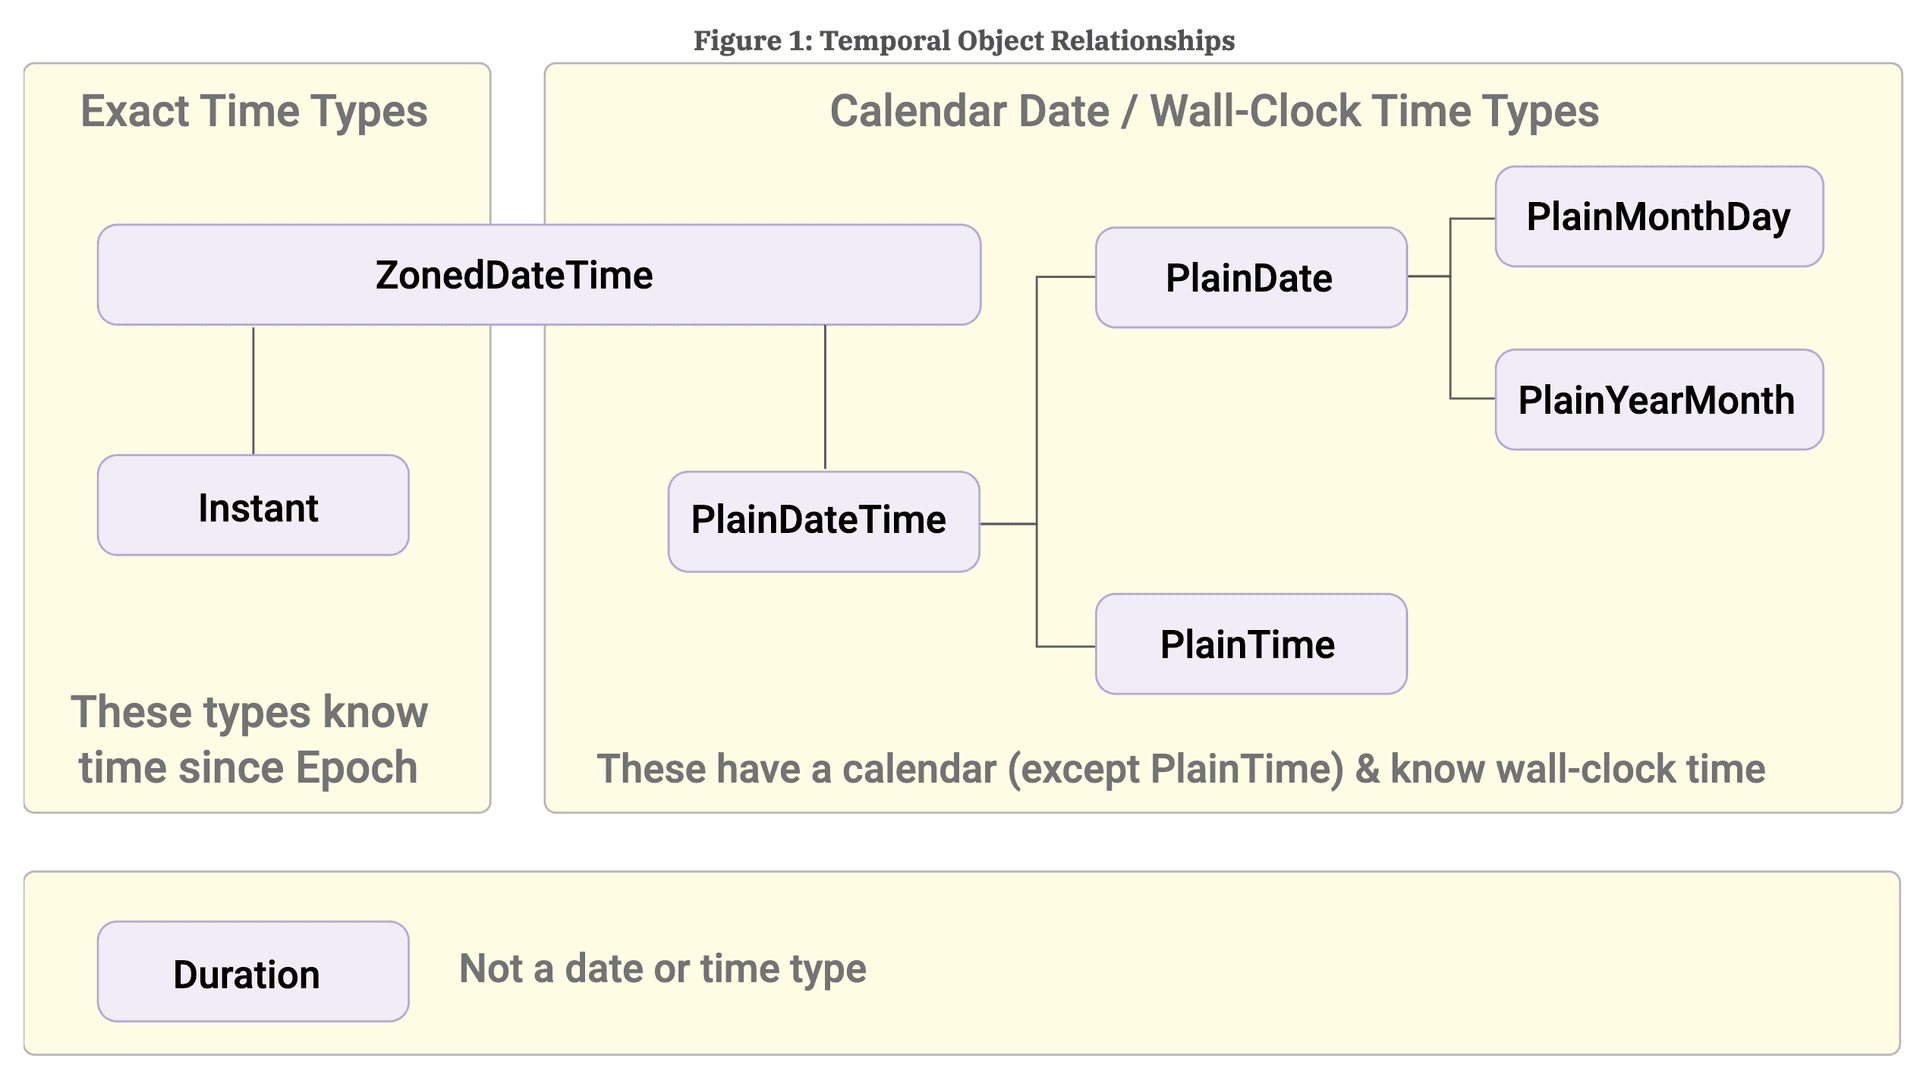Click the ZonedDateTime box
Screen dimensions: 1920x1081
pyautogui.click(x=538, y=275)
